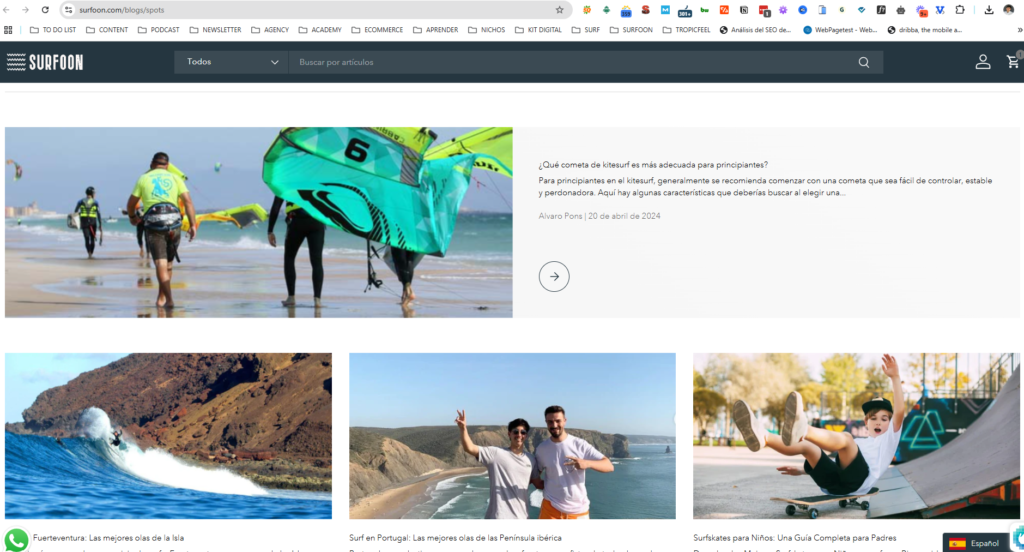1024x552 pixels.
Task: Reload the page in browser
Action: (45, 10)
